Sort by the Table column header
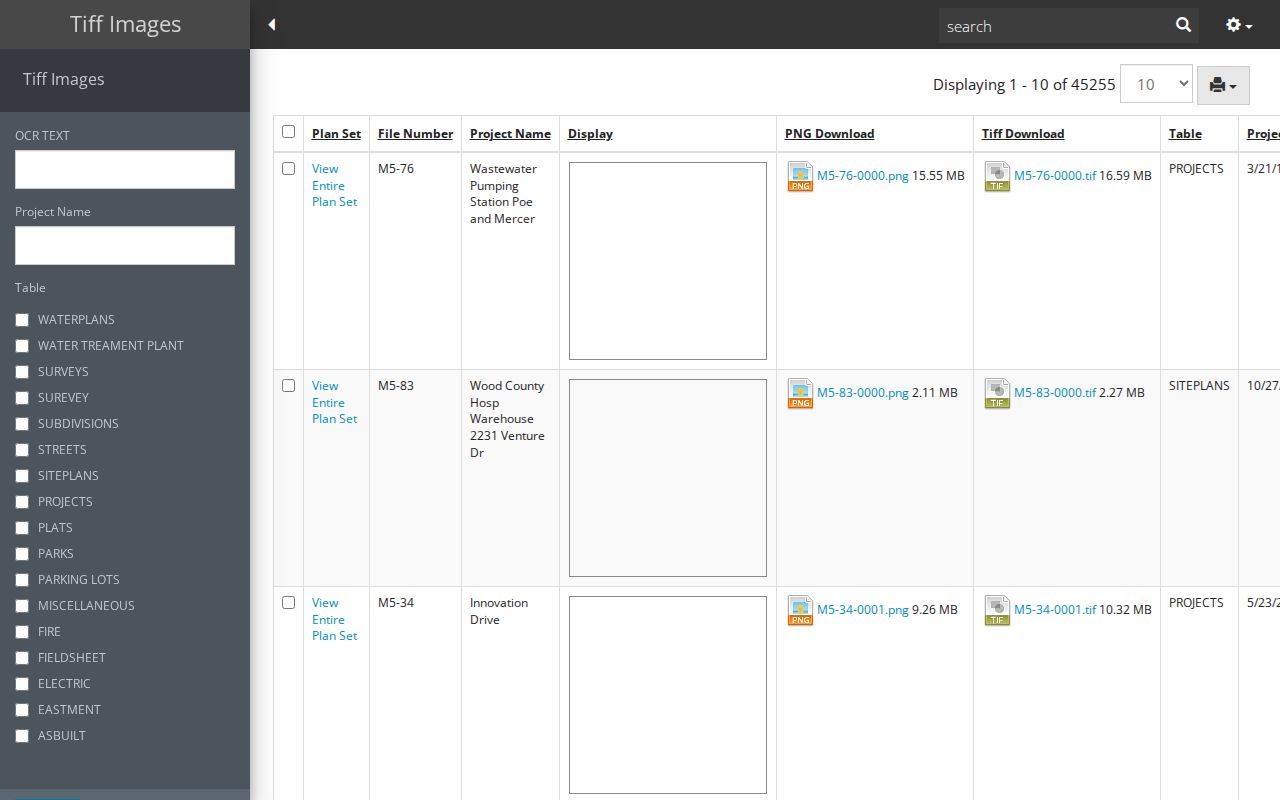 tap(1185, 134)
